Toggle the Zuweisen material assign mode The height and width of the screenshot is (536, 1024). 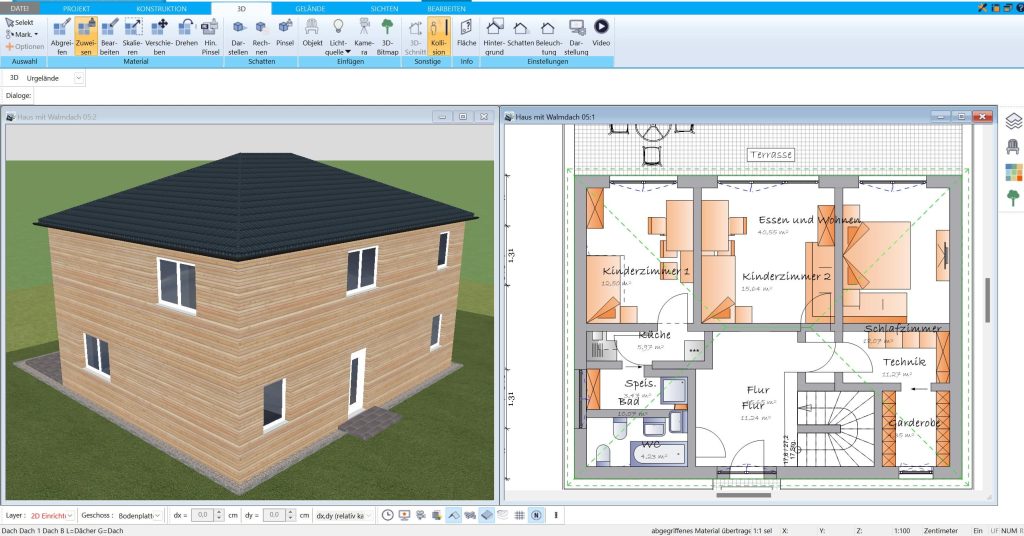[x=85, y=35]
